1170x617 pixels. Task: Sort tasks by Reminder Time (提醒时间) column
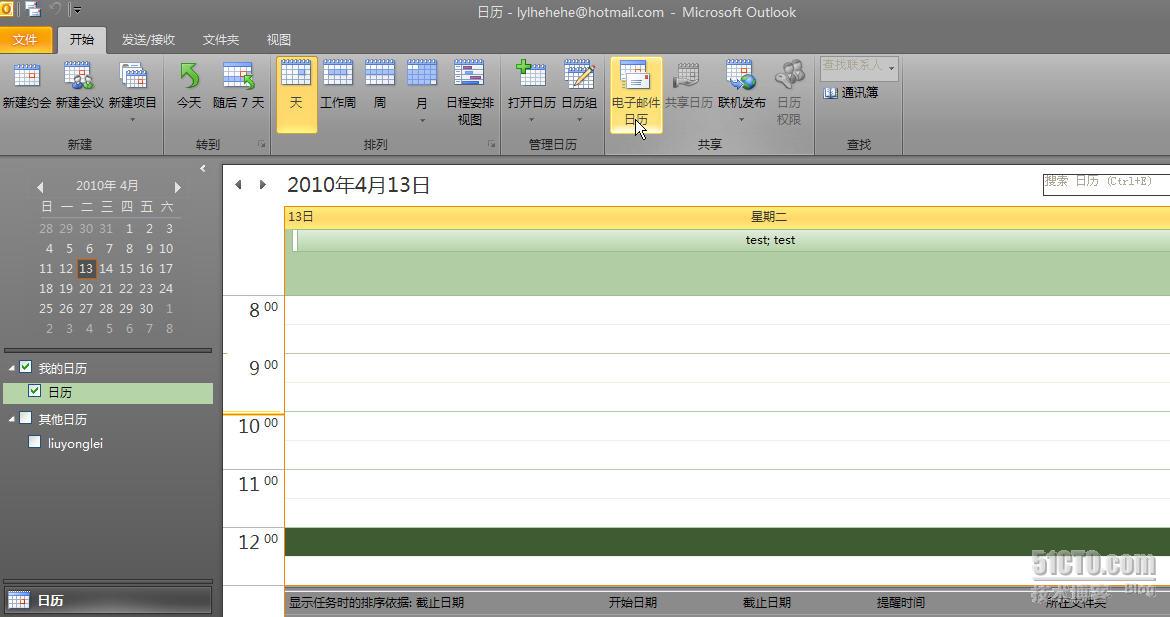click(x=901, y=602)
